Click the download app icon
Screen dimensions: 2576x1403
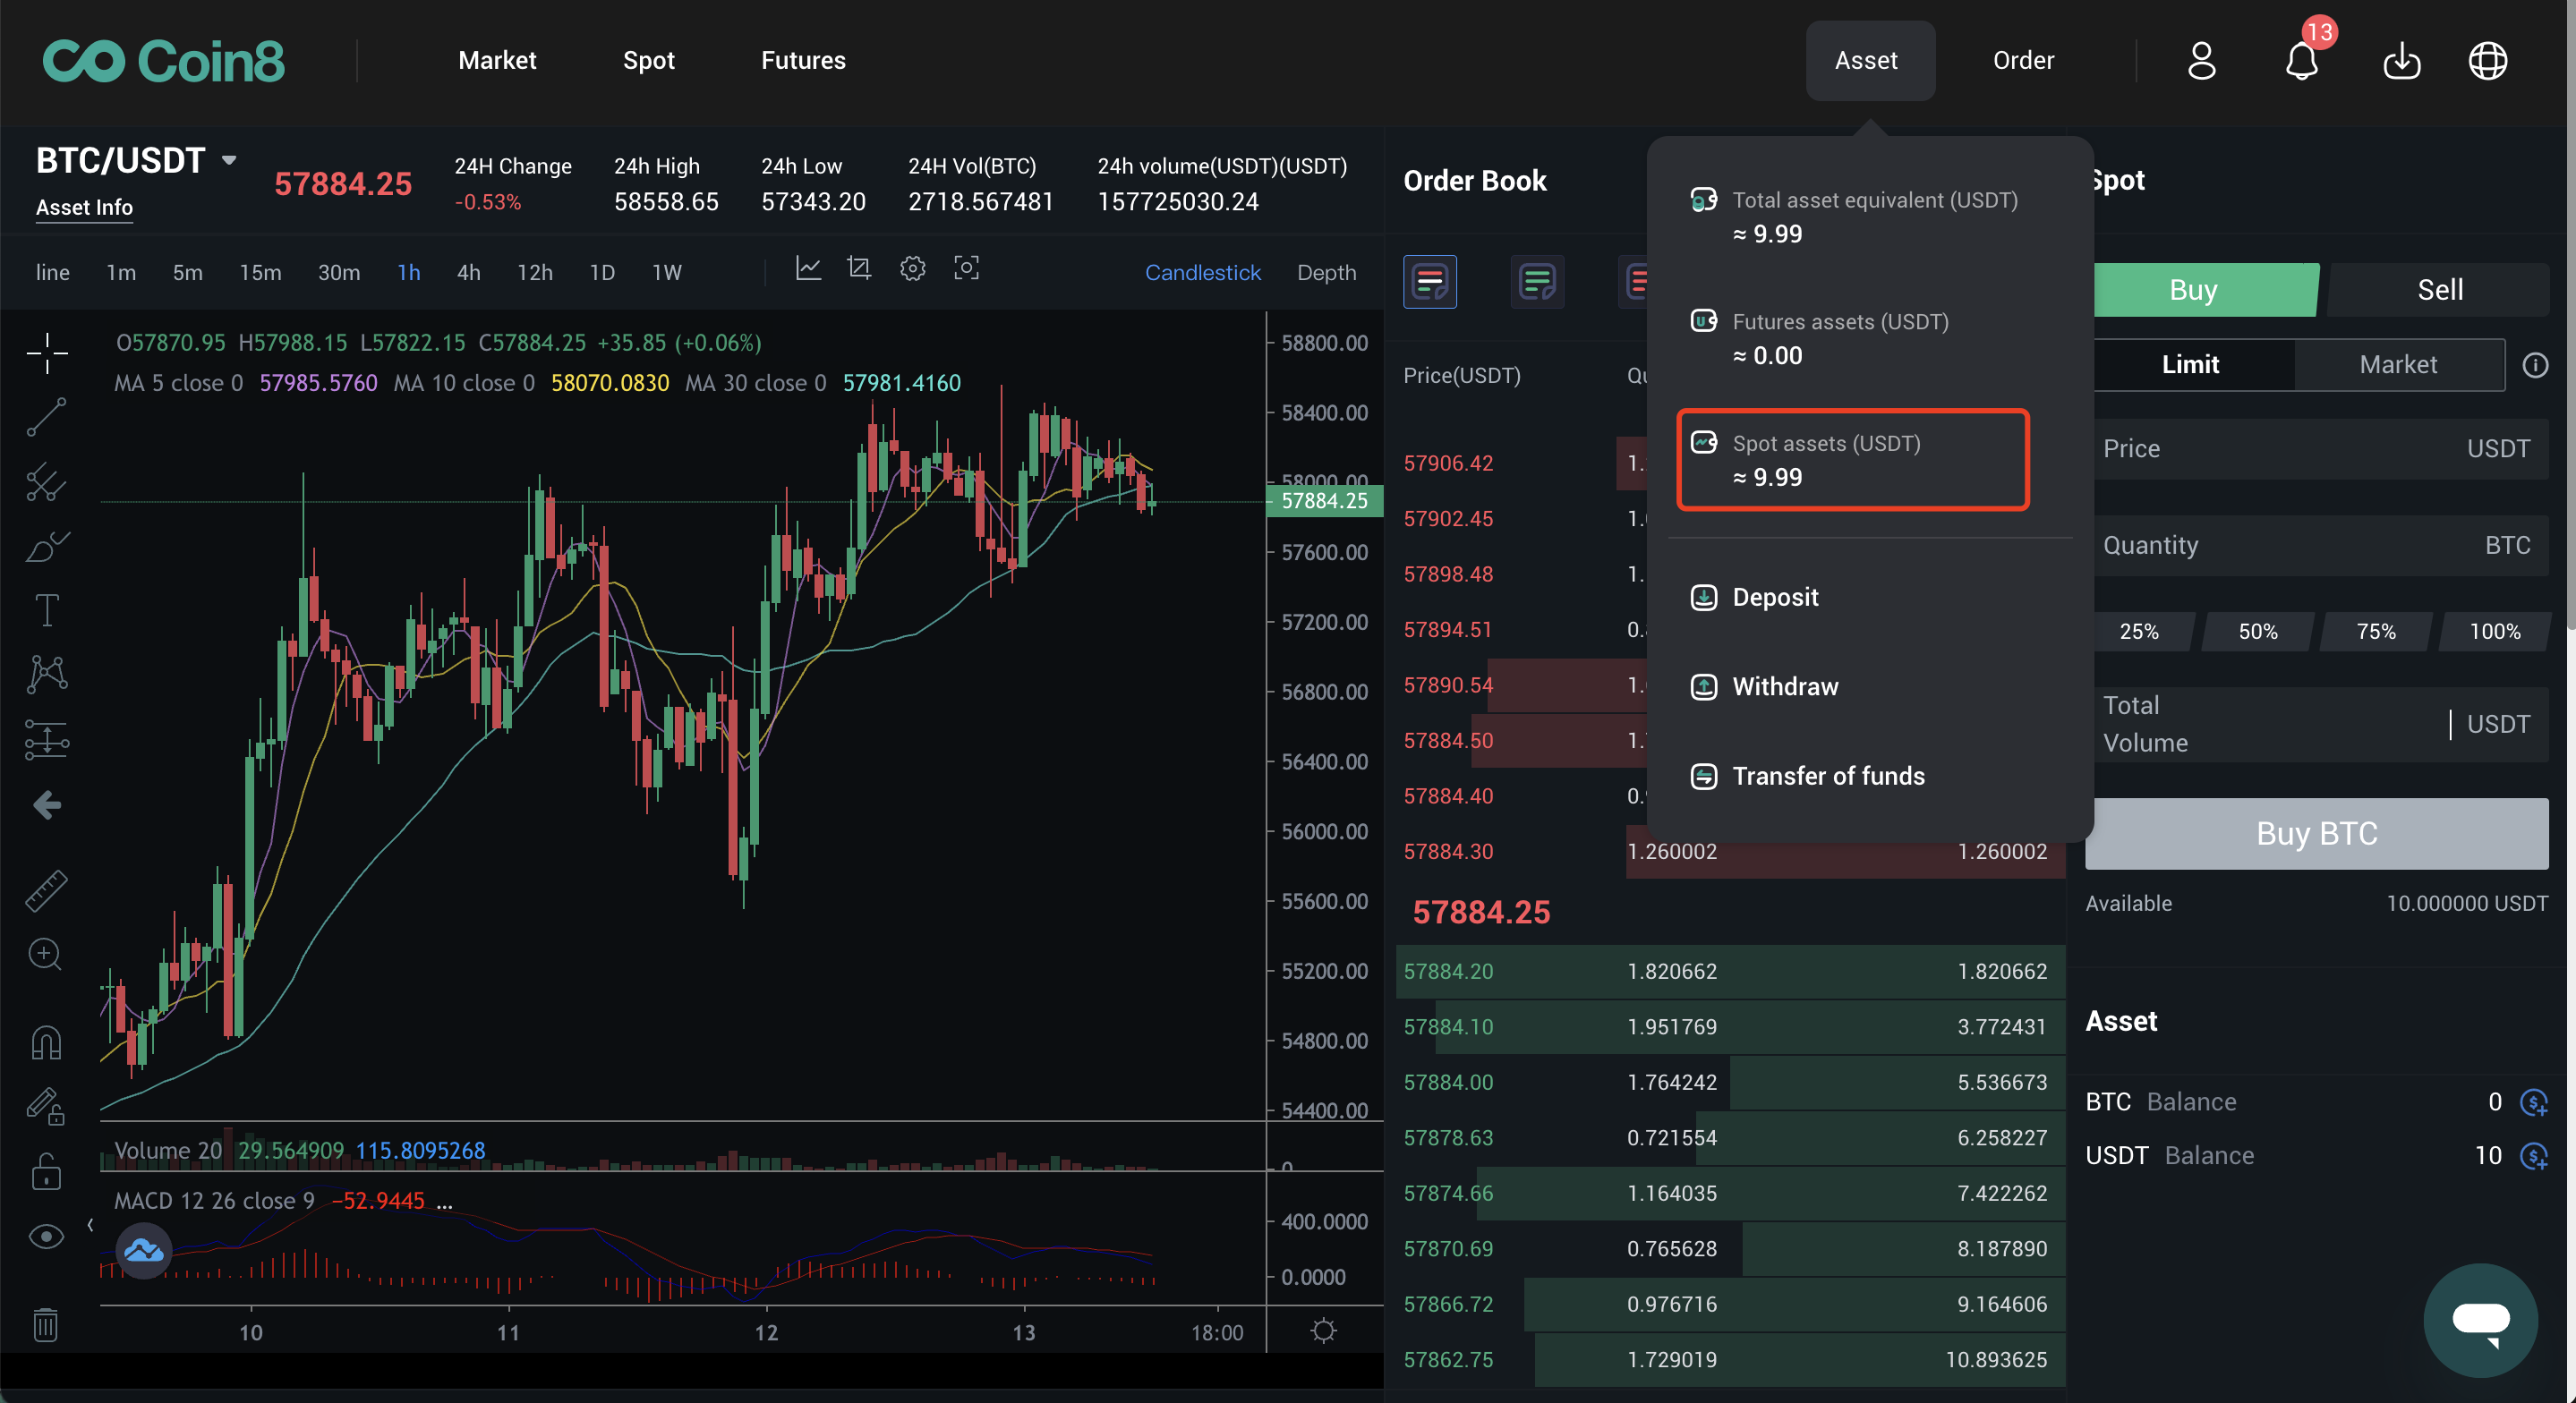pyautogui.click(x=2401, y=62)
